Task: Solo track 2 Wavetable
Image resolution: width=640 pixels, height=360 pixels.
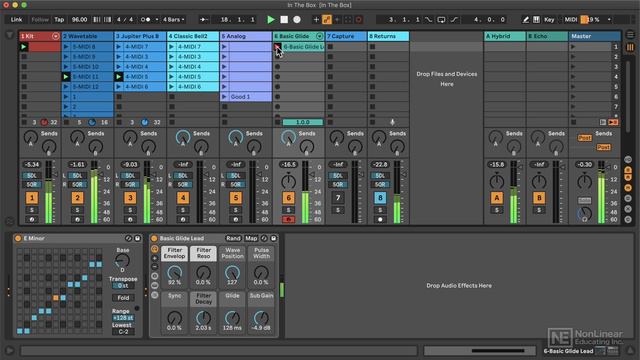Action: point(77,210)
